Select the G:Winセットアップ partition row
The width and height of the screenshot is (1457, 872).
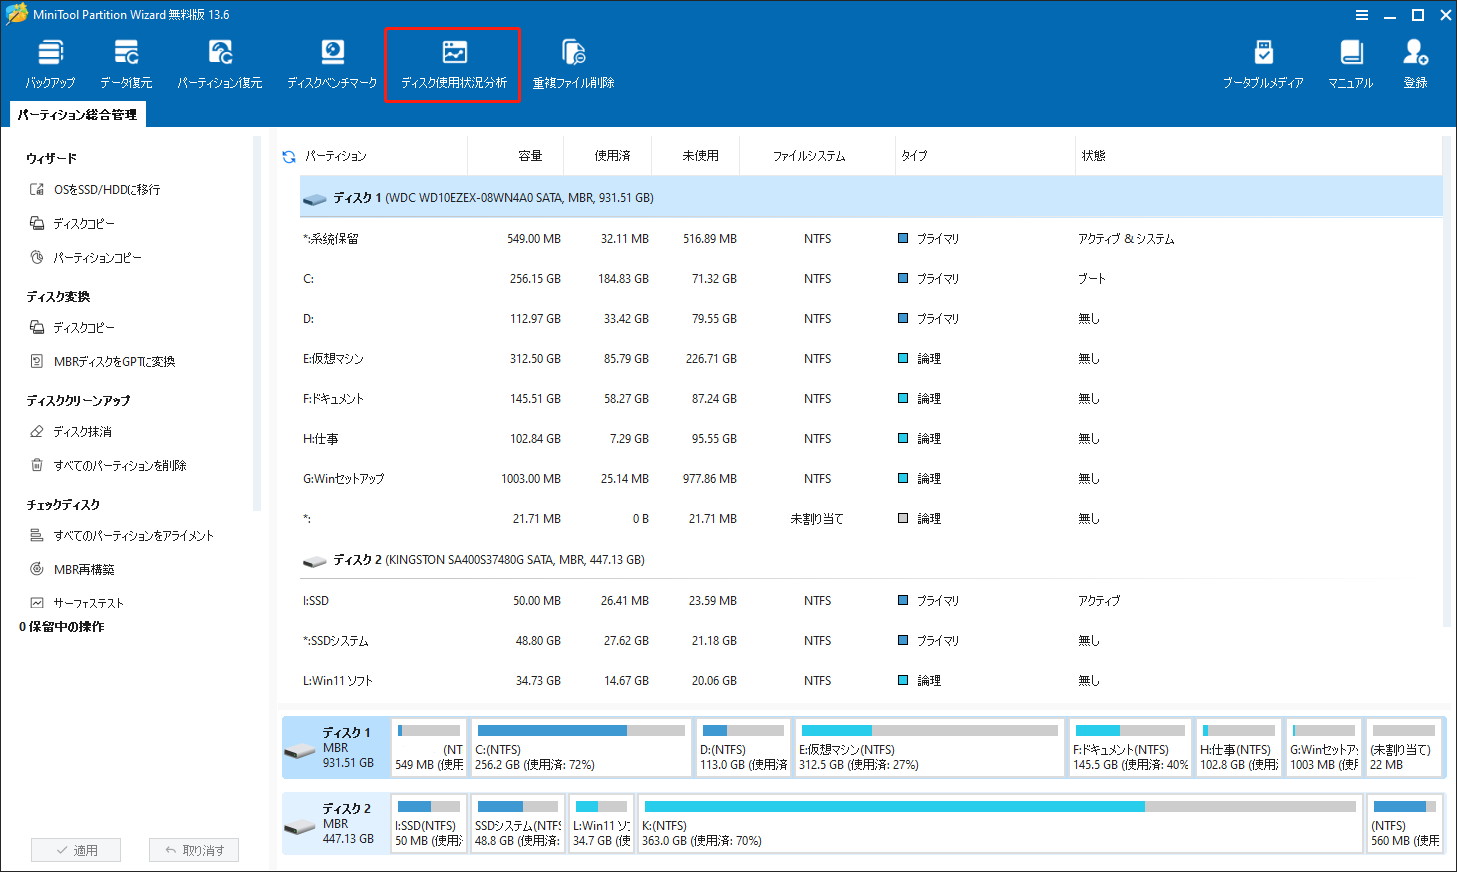coord(871,479)
